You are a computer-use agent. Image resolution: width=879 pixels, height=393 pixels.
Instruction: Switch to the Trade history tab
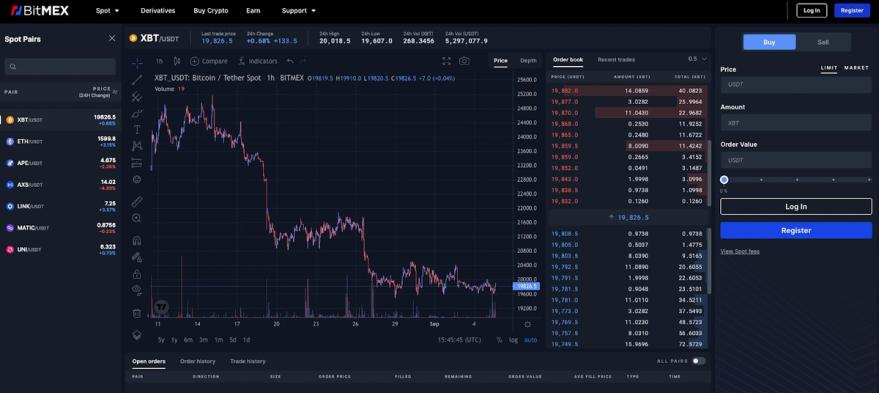coord(248,362)
